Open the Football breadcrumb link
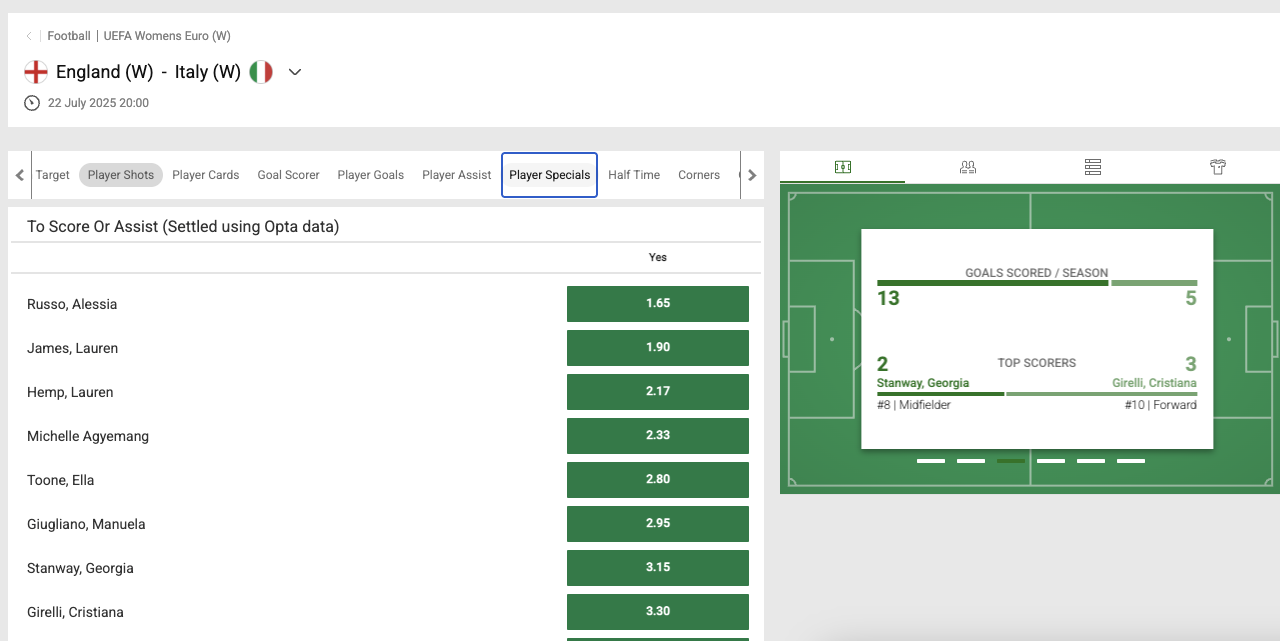 pos(69,36)
